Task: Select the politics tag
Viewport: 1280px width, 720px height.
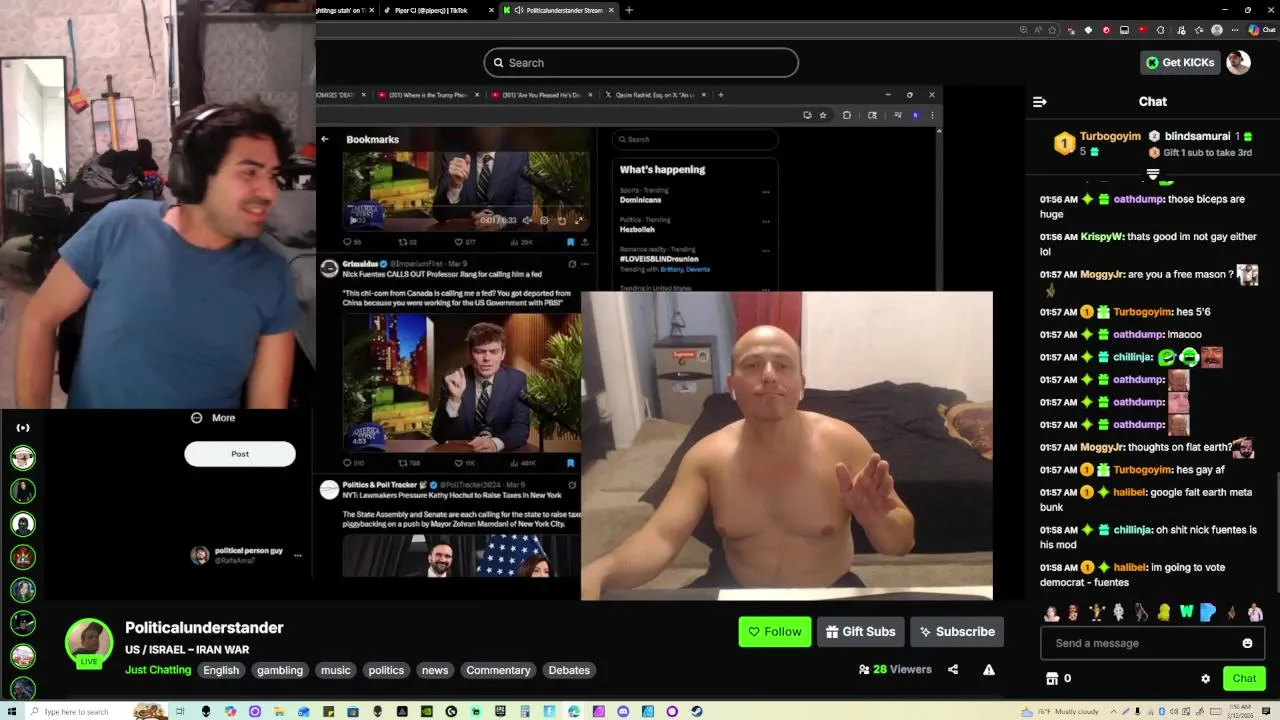Action: tap(386, 670)
